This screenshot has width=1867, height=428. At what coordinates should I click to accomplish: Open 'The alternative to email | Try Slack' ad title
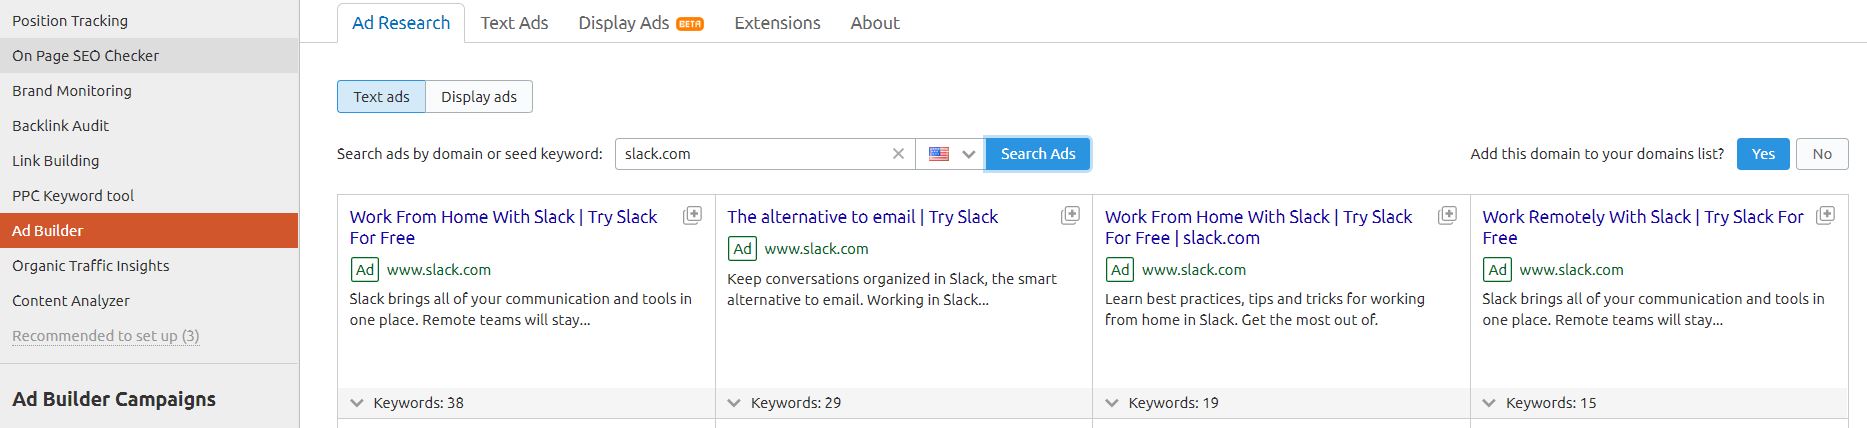(x=862, y=217)
